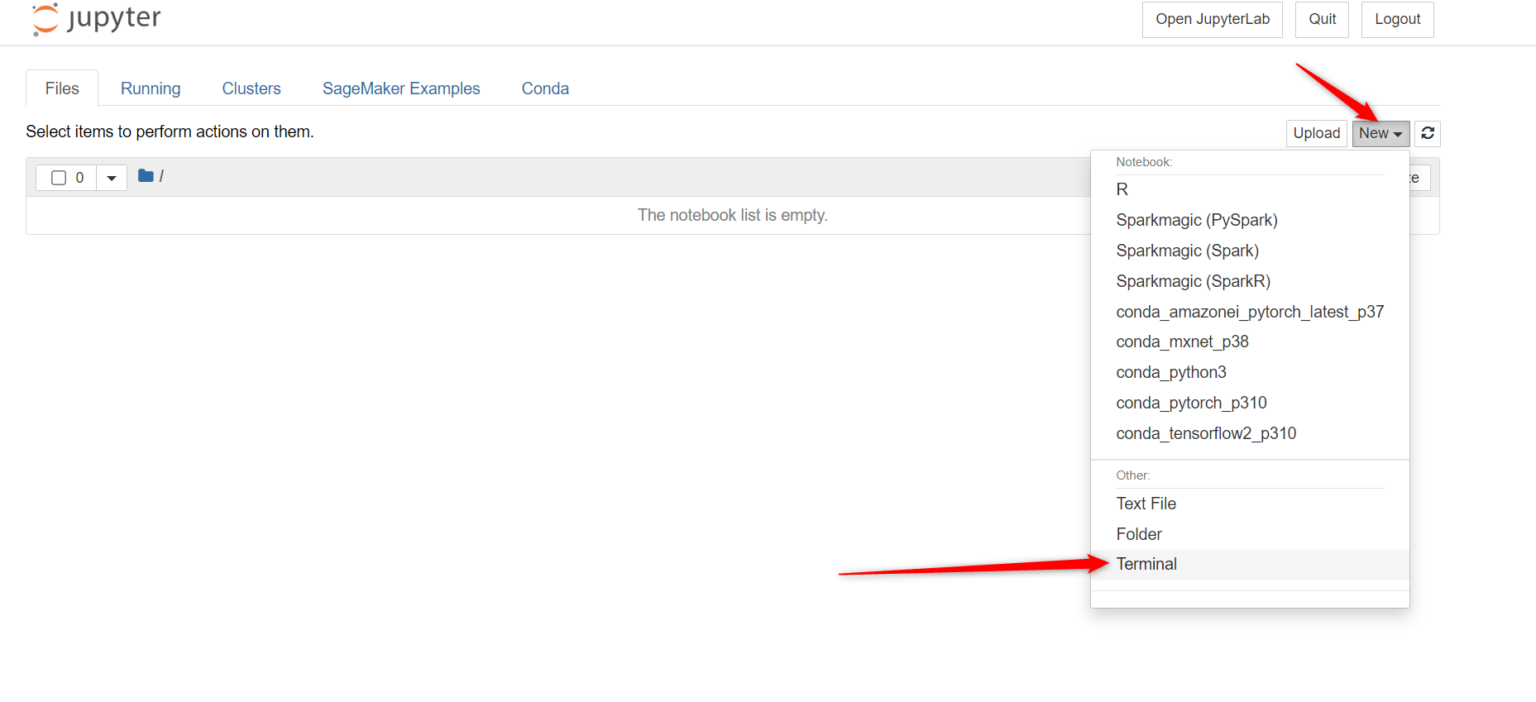Launch a new Terminal from the menu
The height and width of the screenshot is (702, 1536).
pyautogui.click(x=1146, y=564)
